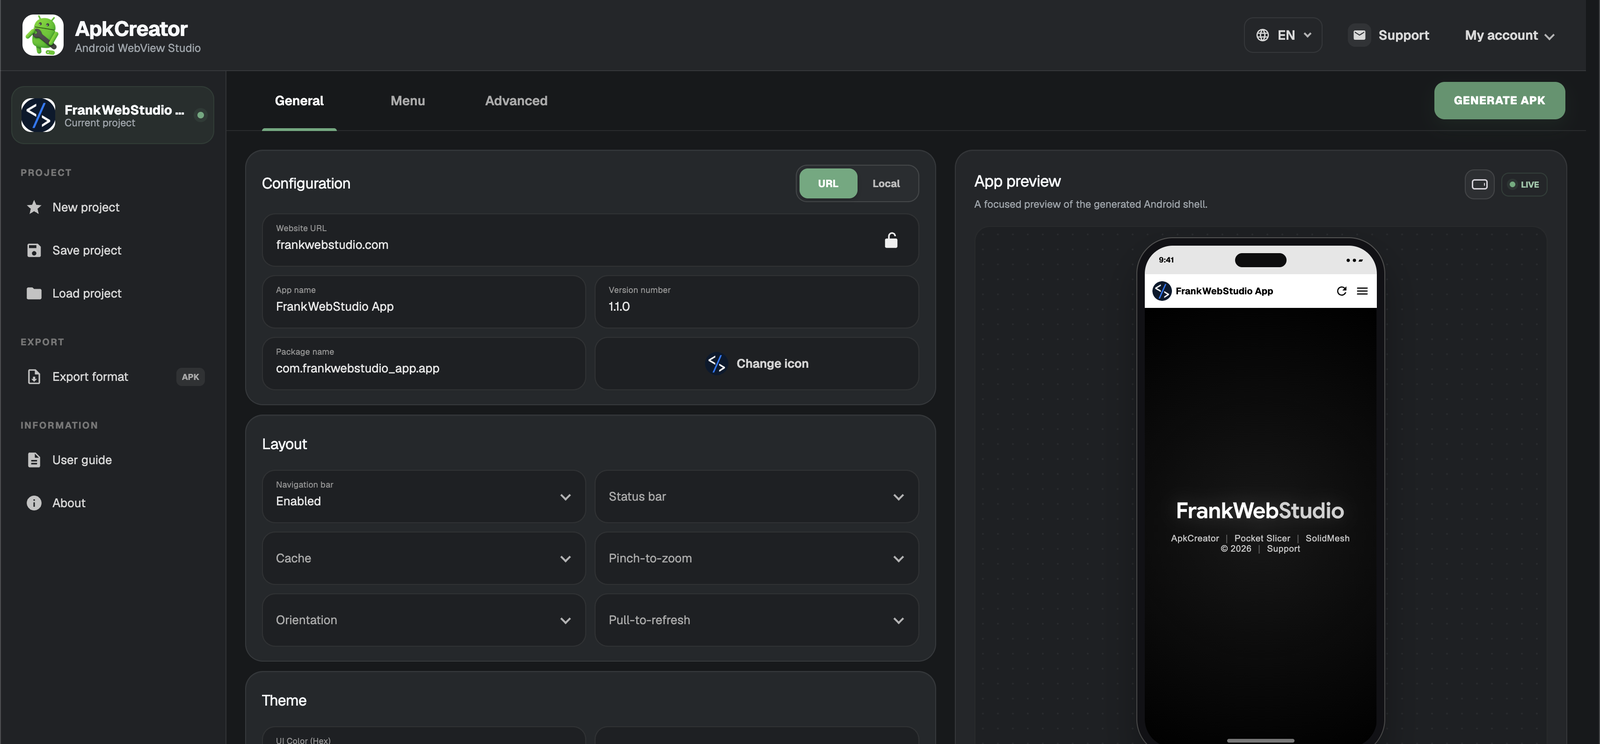Click the Change icon button
Image resolution: width=1600 pixels, height=744 pixels.
[757, 363]
